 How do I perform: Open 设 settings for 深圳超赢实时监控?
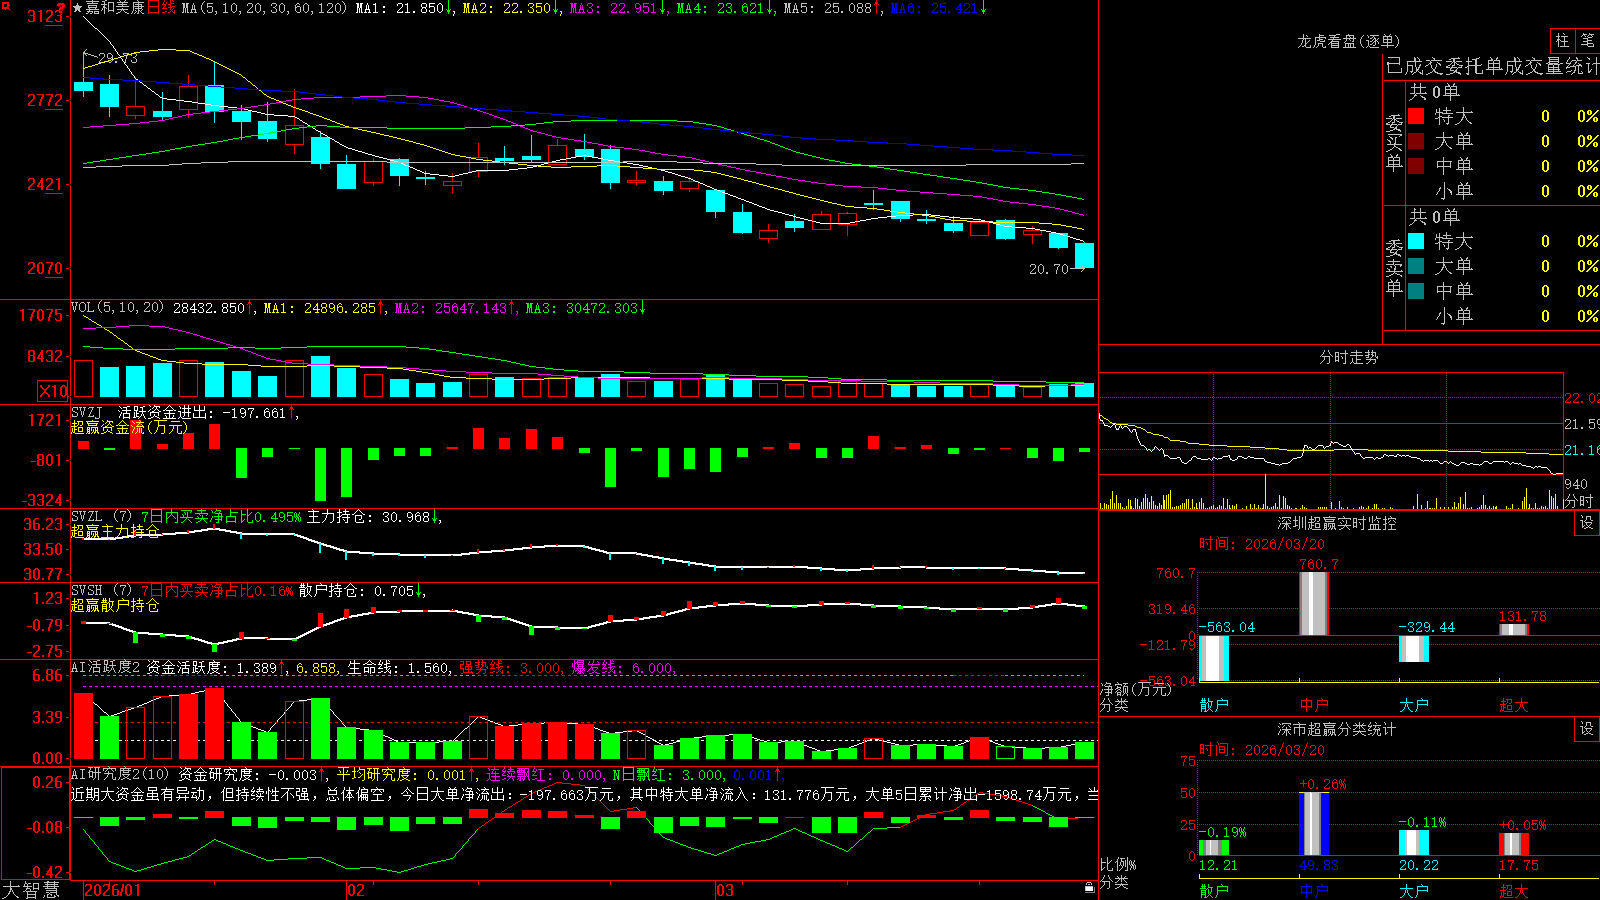(1587, 523)
